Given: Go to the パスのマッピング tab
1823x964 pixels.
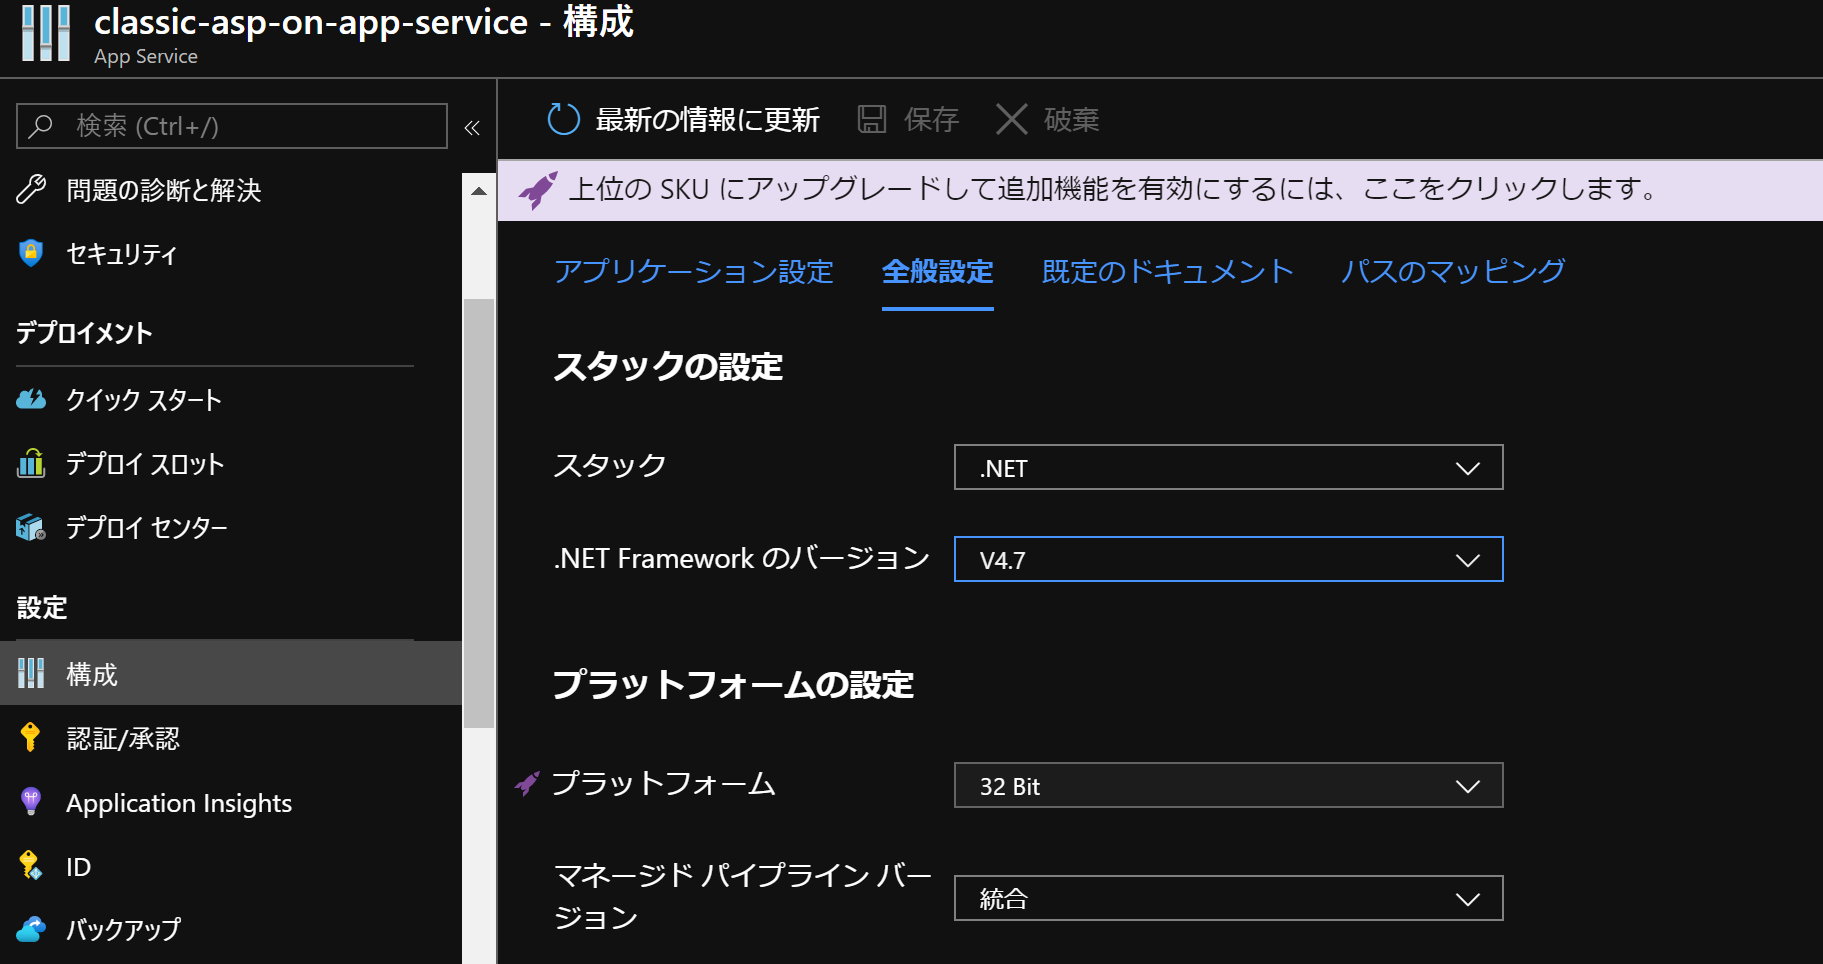Looking at the screenshot, I should pos(1453,271).
